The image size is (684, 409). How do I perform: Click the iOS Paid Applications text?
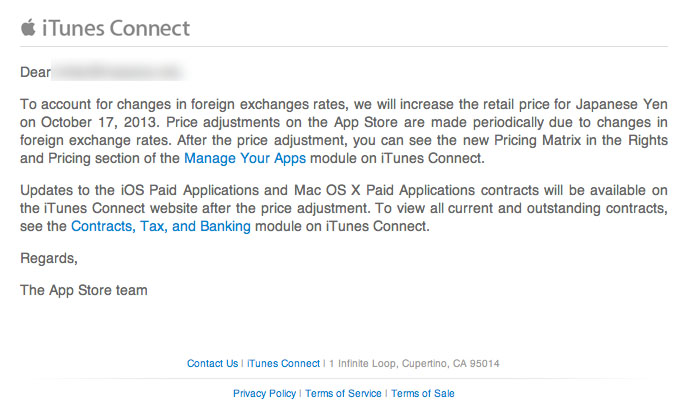[190, 190]
